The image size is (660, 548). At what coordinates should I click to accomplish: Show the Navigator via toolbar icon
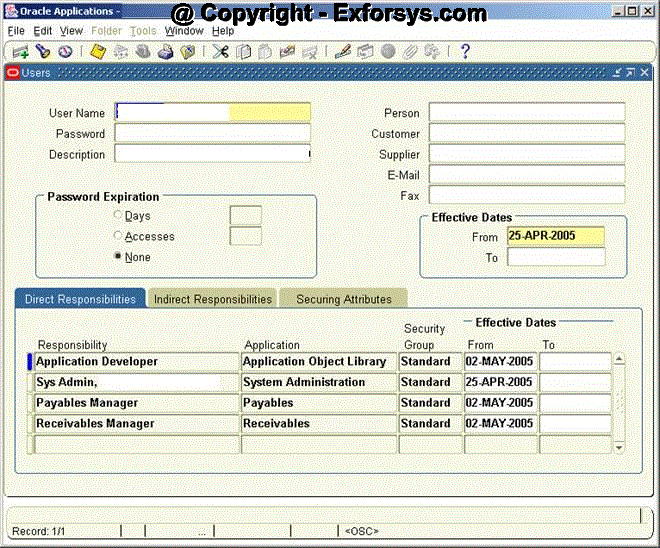point(66,51)
